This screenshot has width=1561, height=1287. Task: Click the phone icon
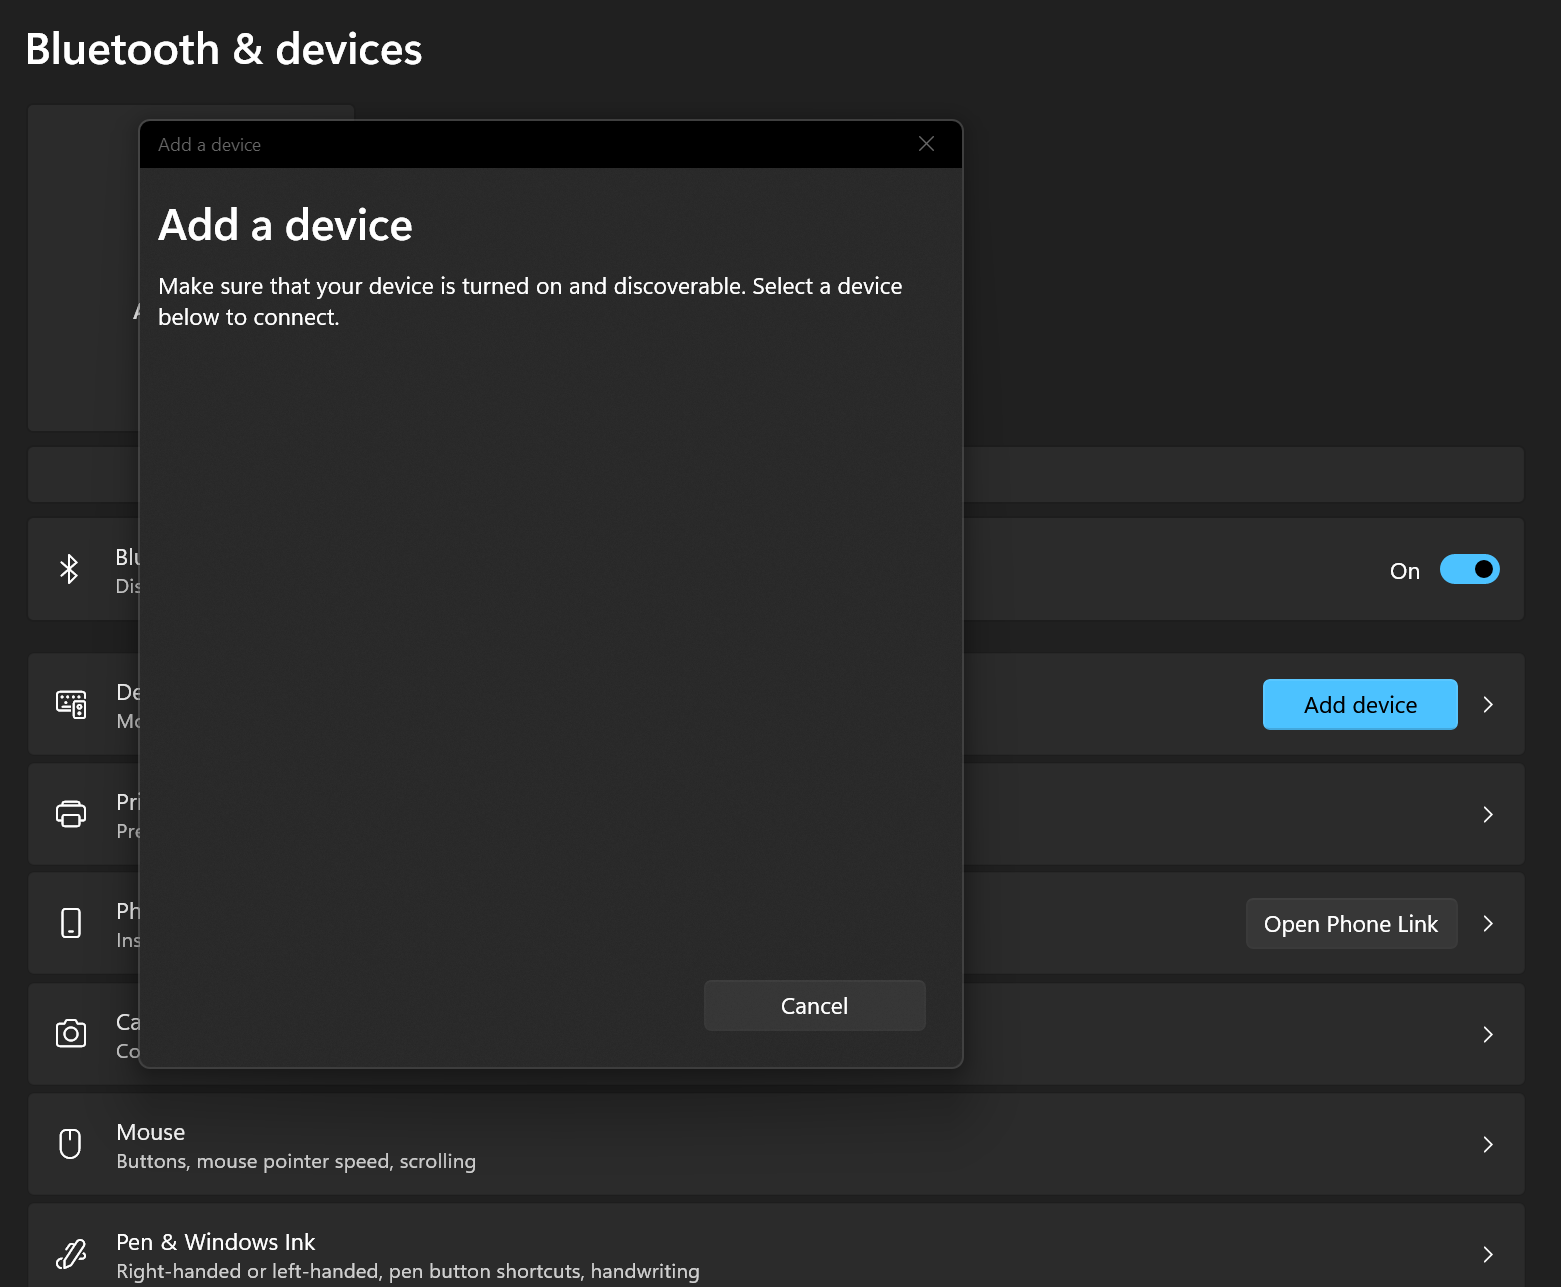coord(71,923)
